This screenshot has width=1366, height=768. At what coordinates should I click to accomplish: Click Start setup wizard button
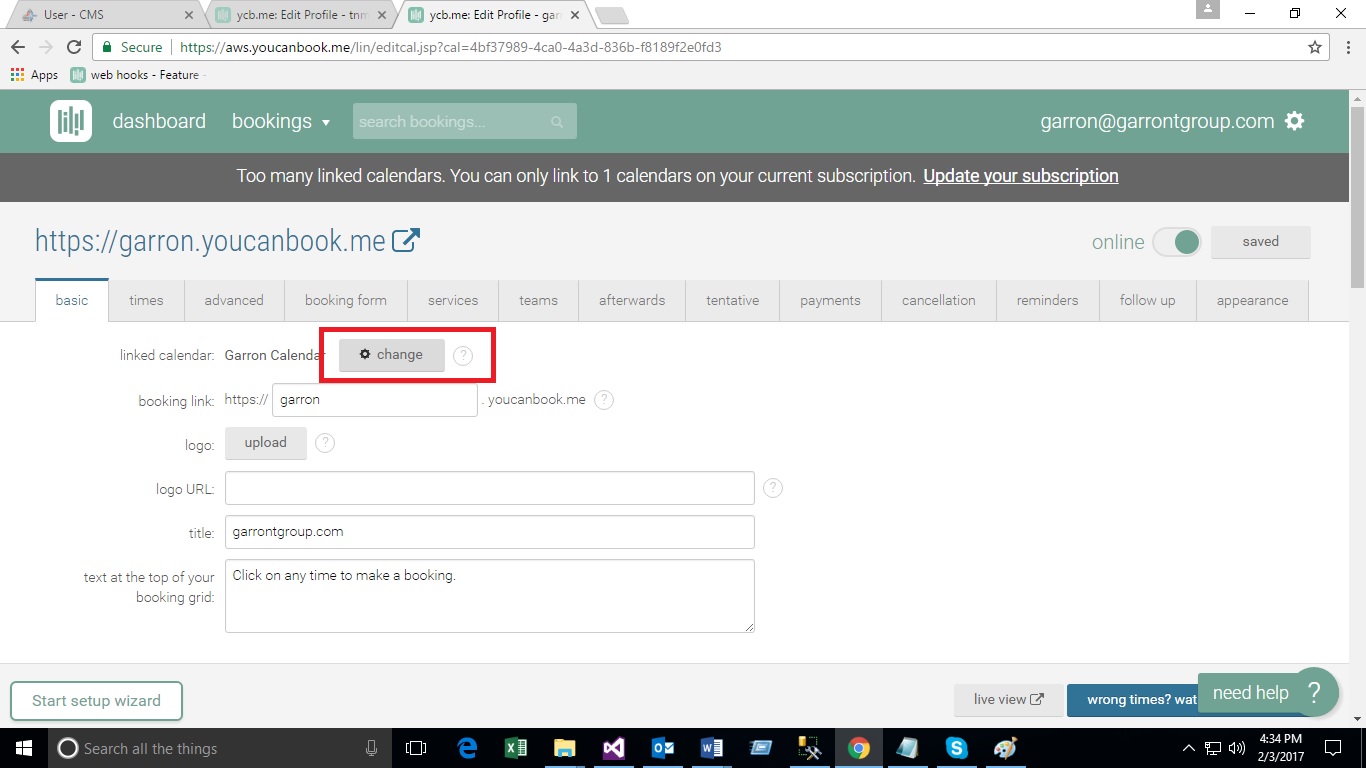(96, 701)
